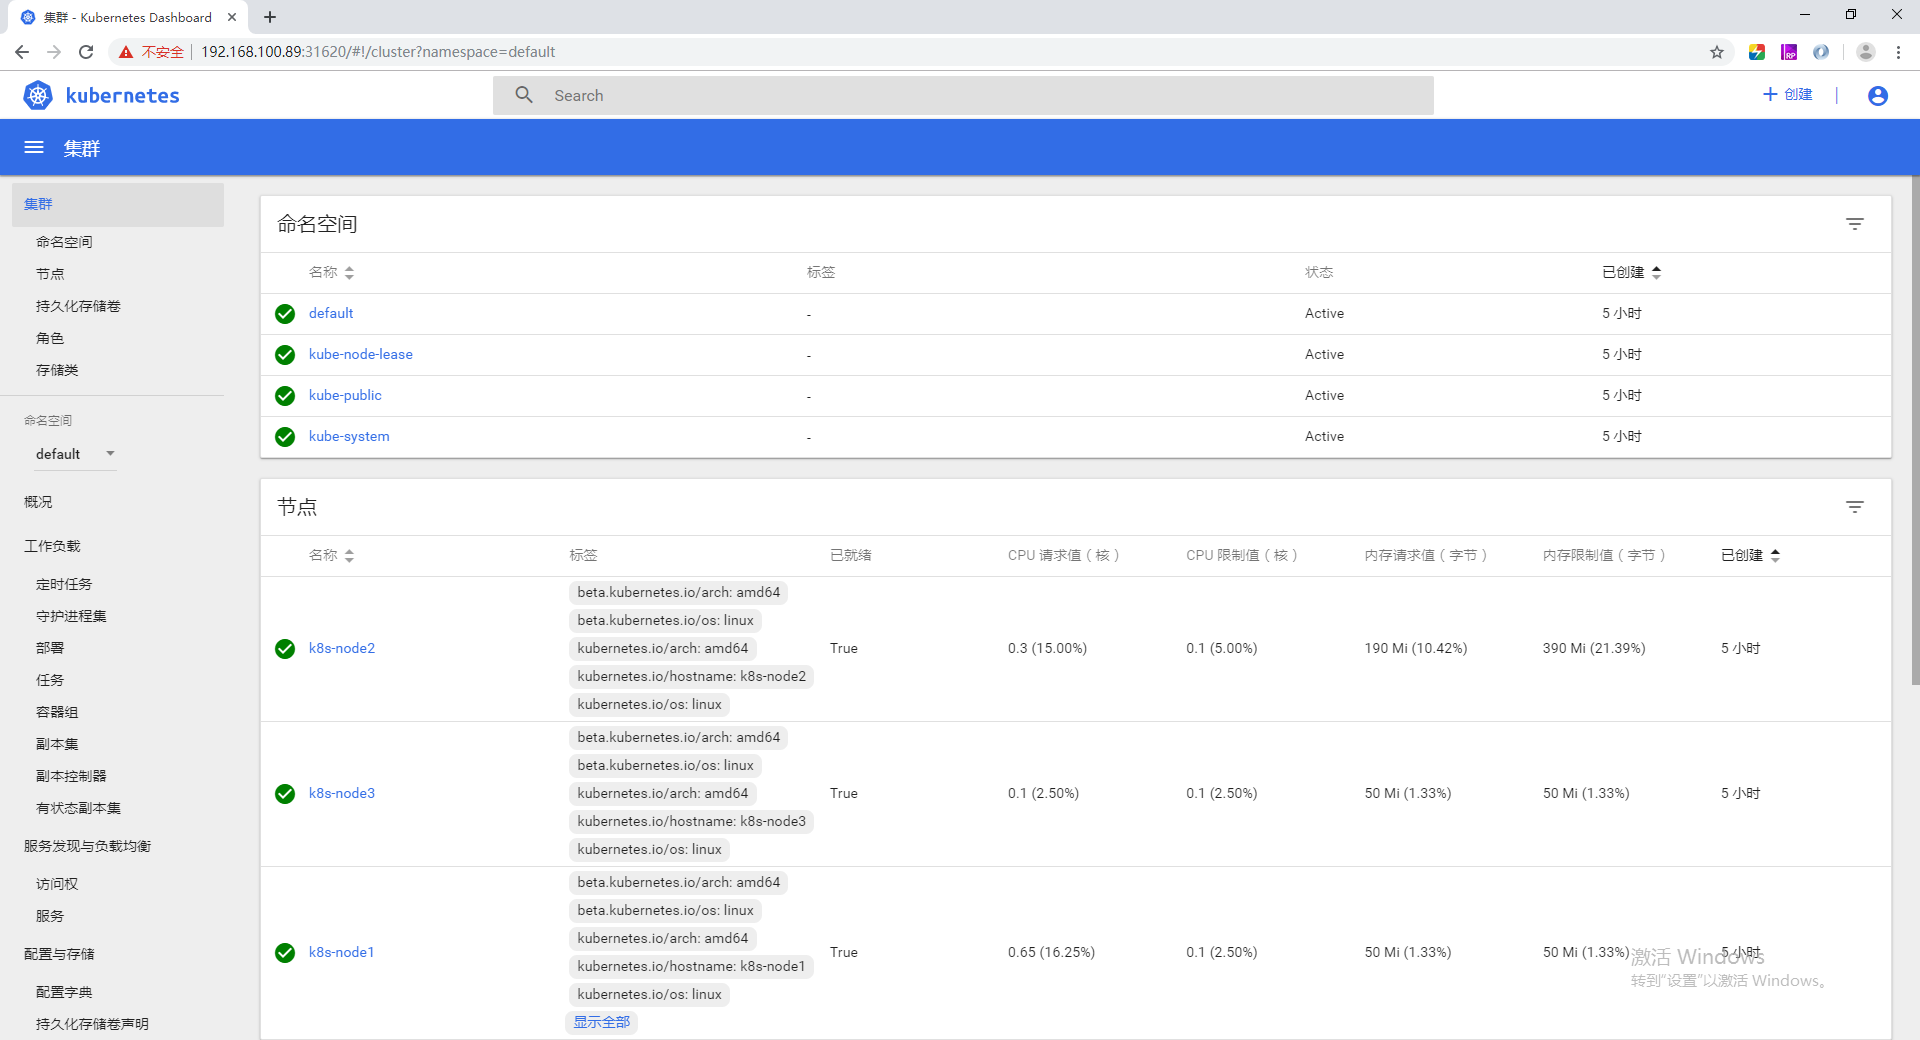Open the kube-node-lease namespace link
1920x1040 pixels.
pyautogui.click(x=361, y=354)
